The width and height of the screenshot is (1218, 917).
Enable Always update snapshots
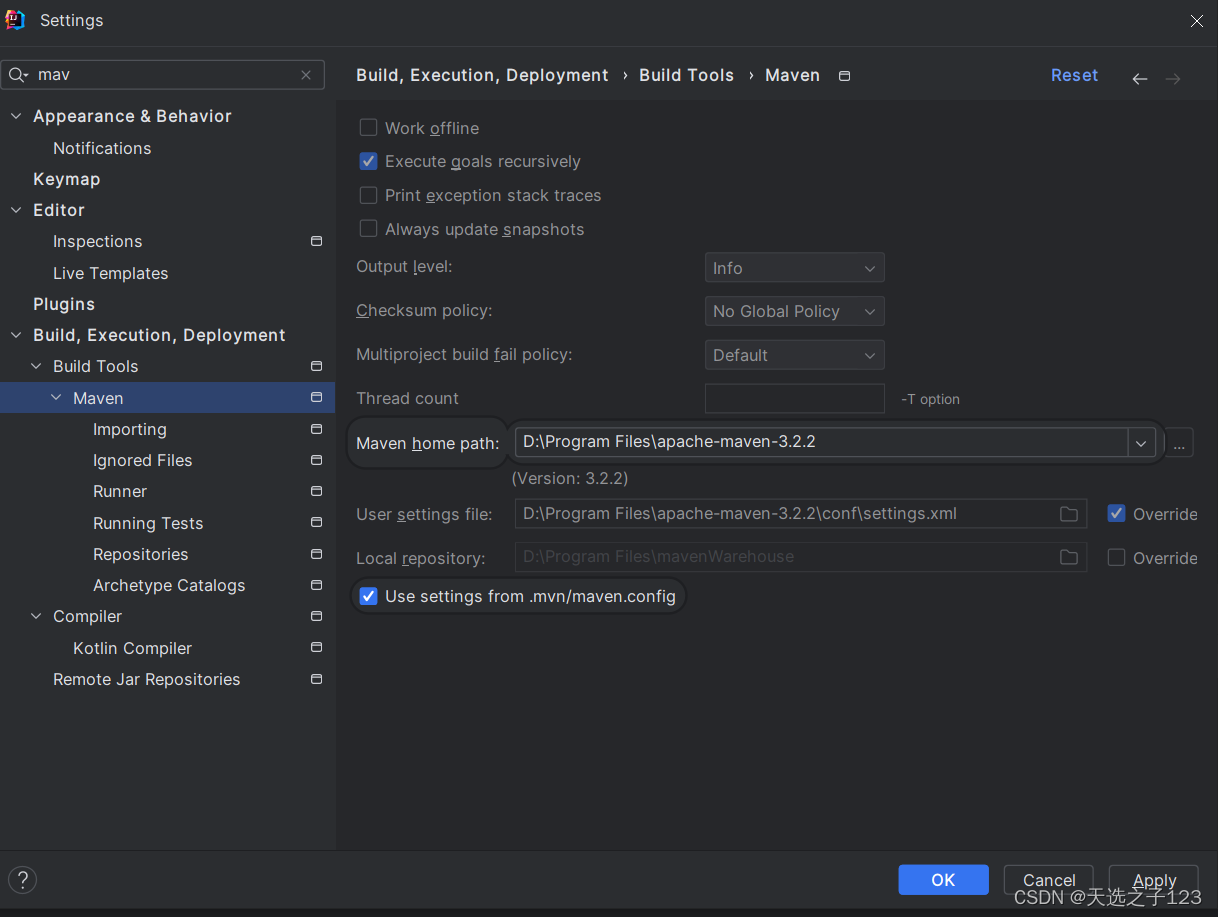368,229
